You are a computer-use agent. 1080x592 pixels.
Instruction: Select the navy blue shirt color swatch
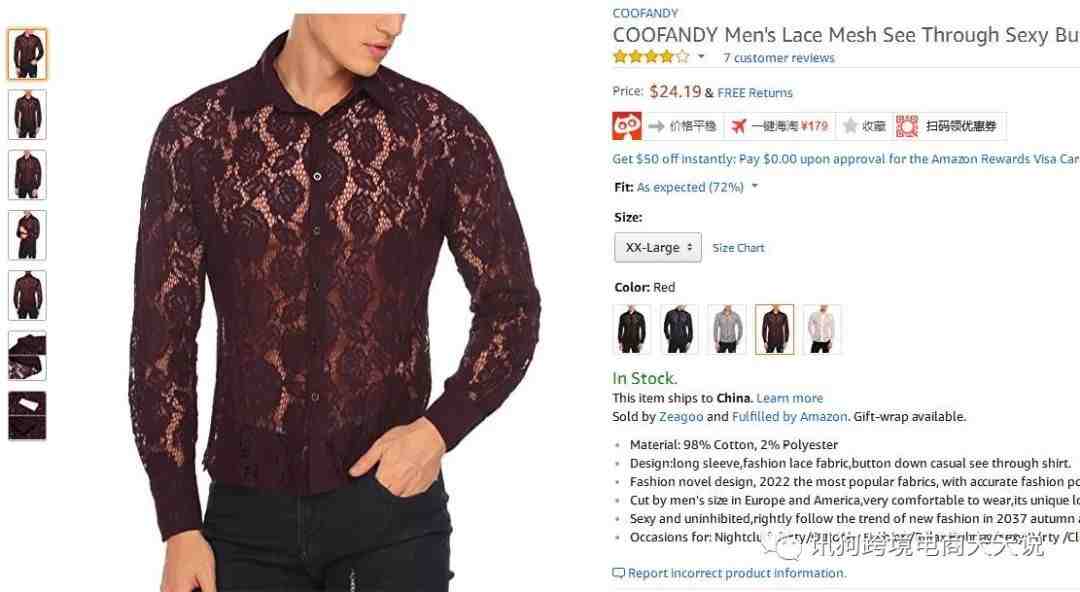tap(679, 329)
